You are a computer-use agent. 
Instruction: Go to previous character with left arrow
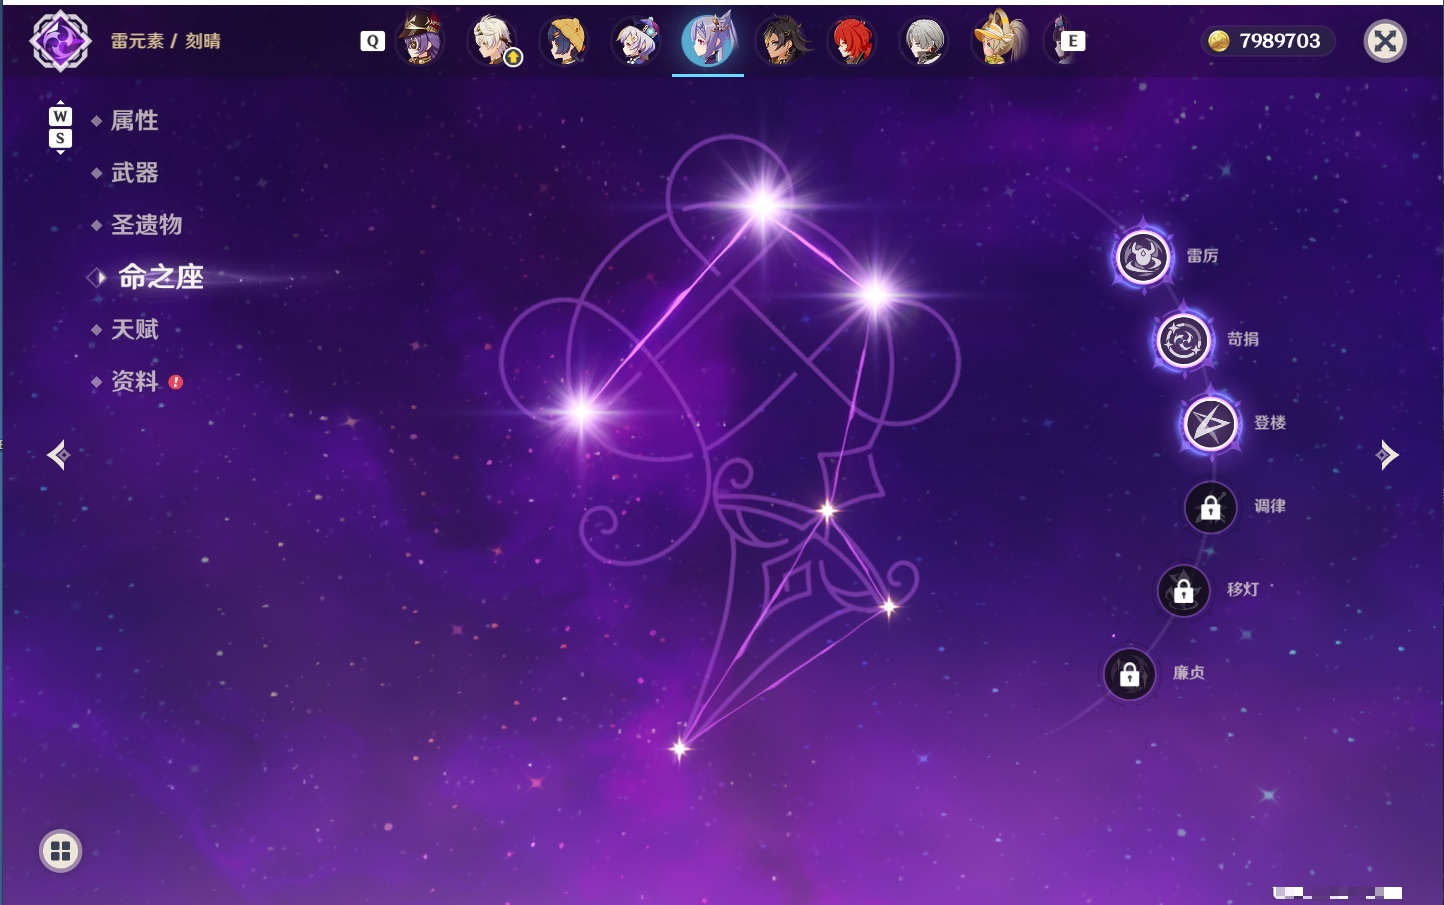tap(58, 455)
